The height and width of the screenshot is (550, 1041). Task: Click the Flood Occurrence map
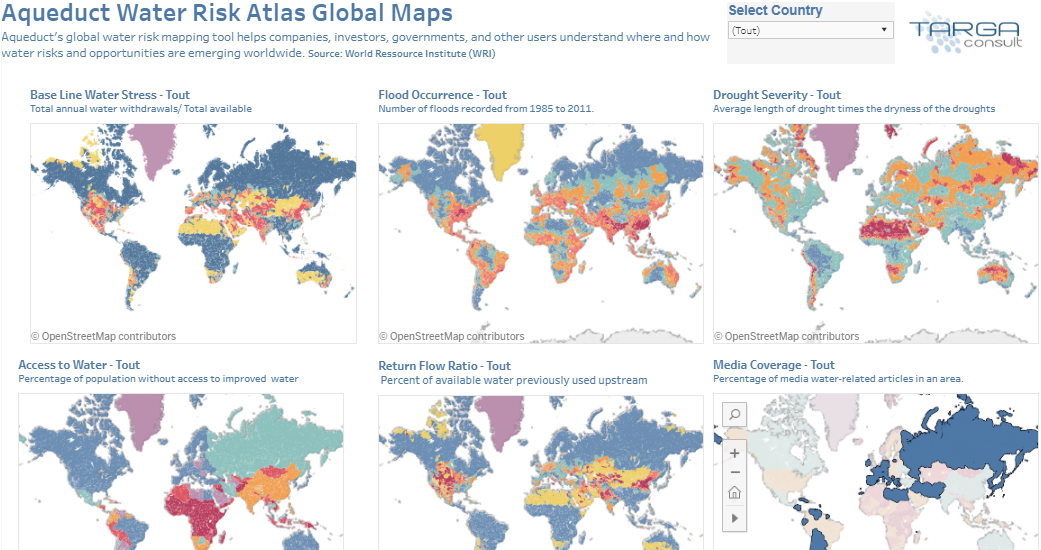coord(540,233)
